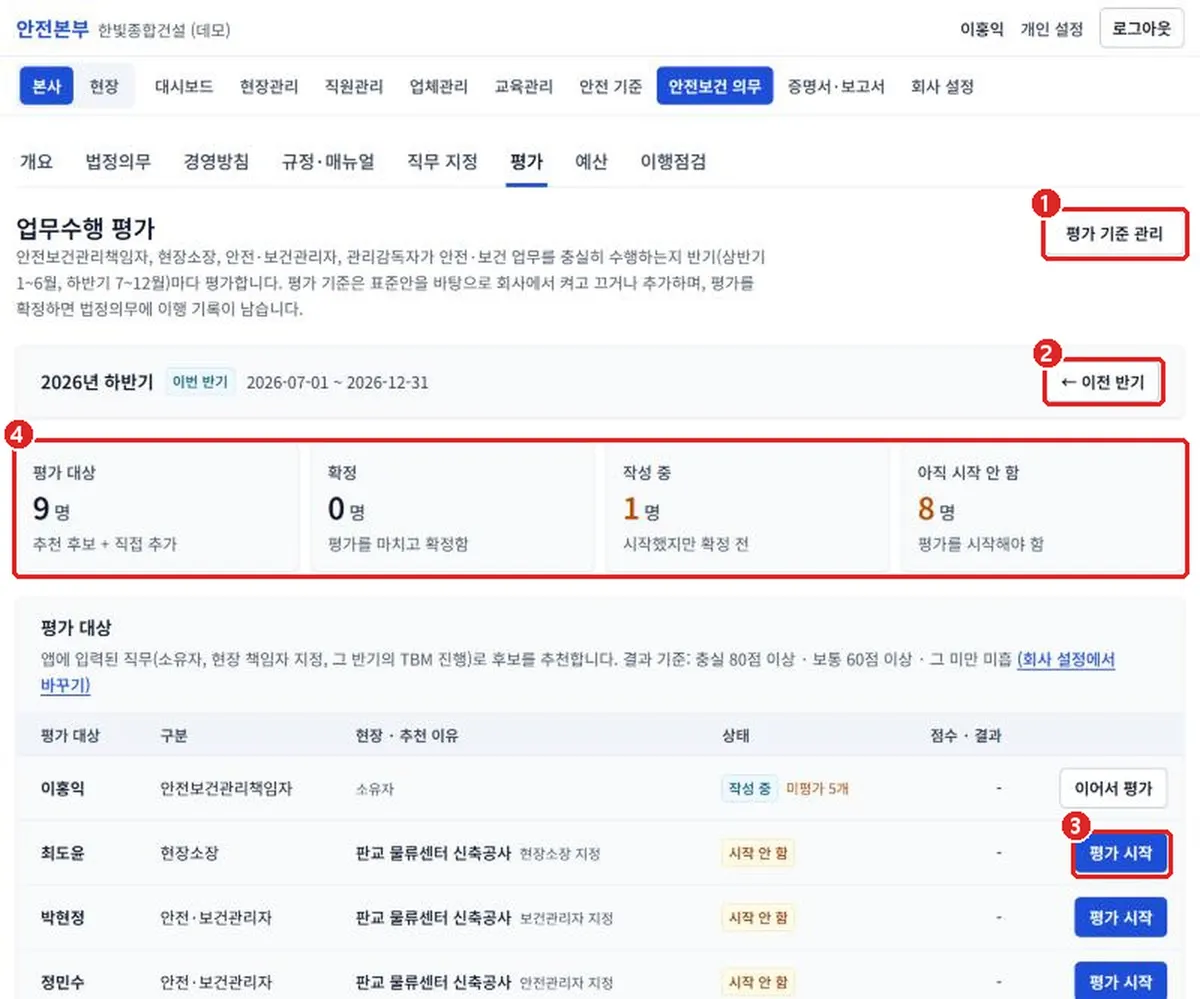The image size is (1200, 999).
Task: Click the name 정민수 in the table
Action: (x=62, y=982)
